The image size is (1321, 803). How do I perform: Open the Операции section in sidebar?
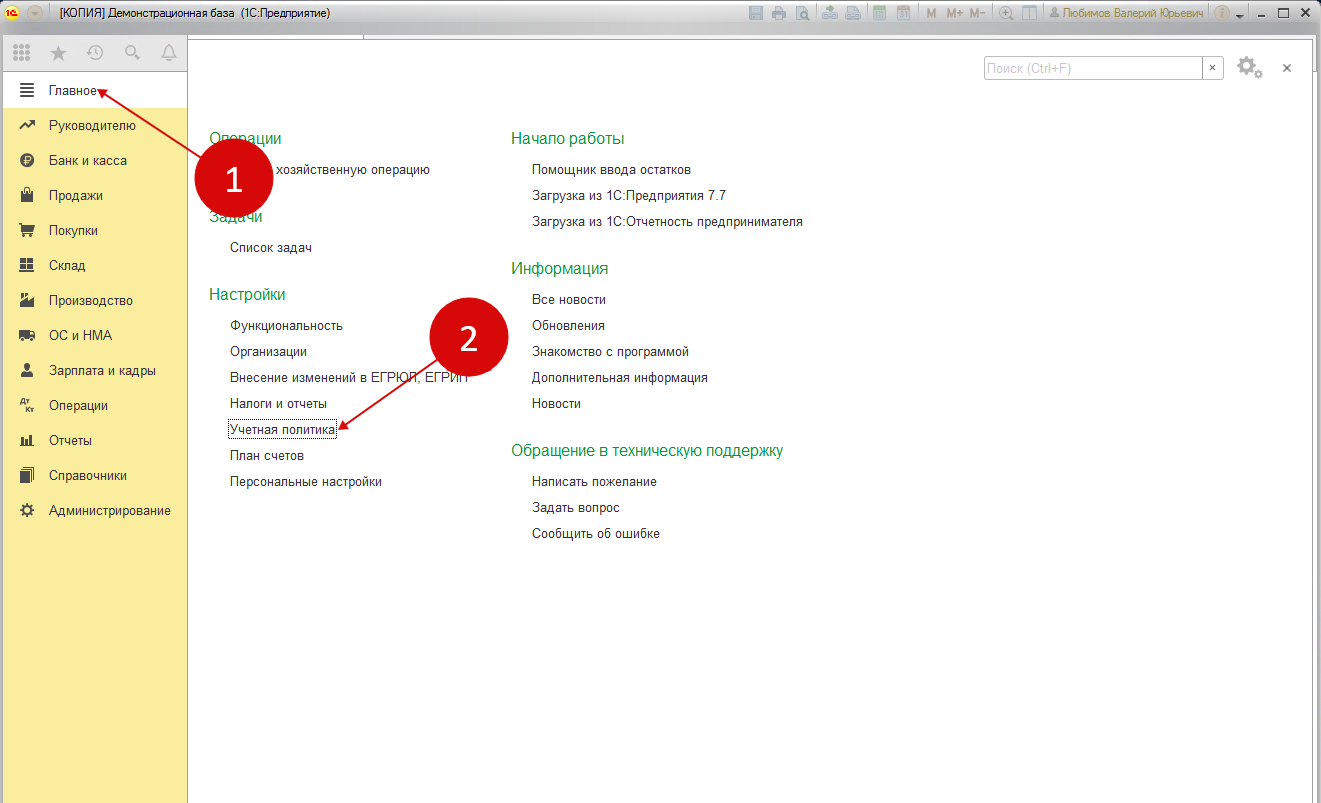(94, 405)
